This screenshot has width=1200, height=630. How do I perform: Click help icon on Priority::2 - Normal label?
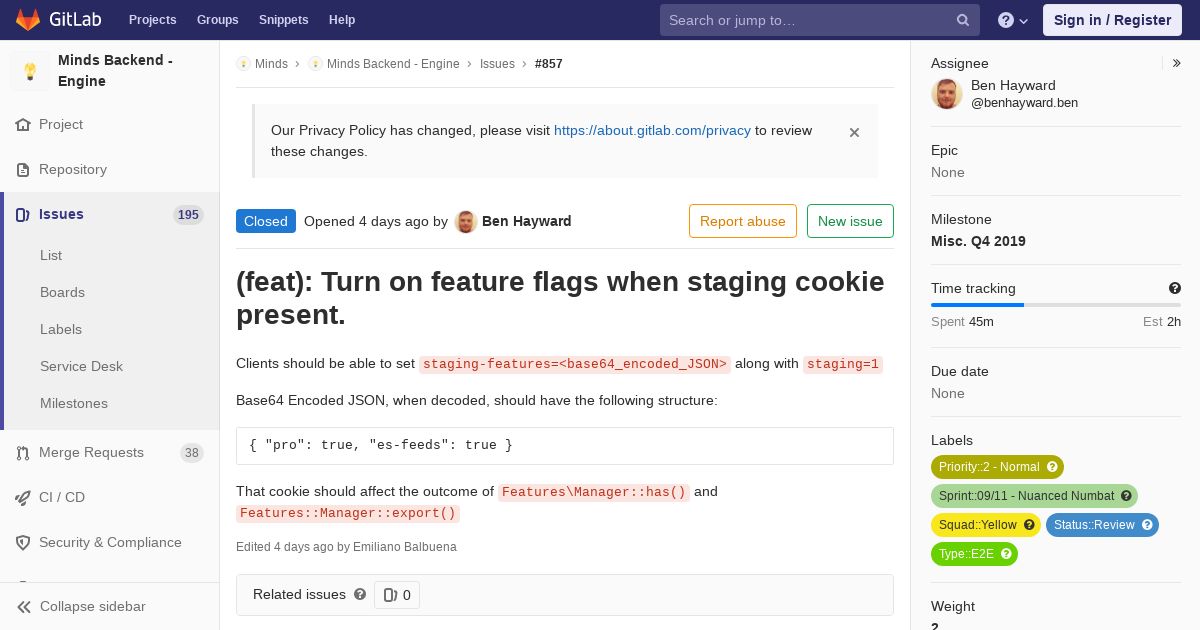point(1052,467)
